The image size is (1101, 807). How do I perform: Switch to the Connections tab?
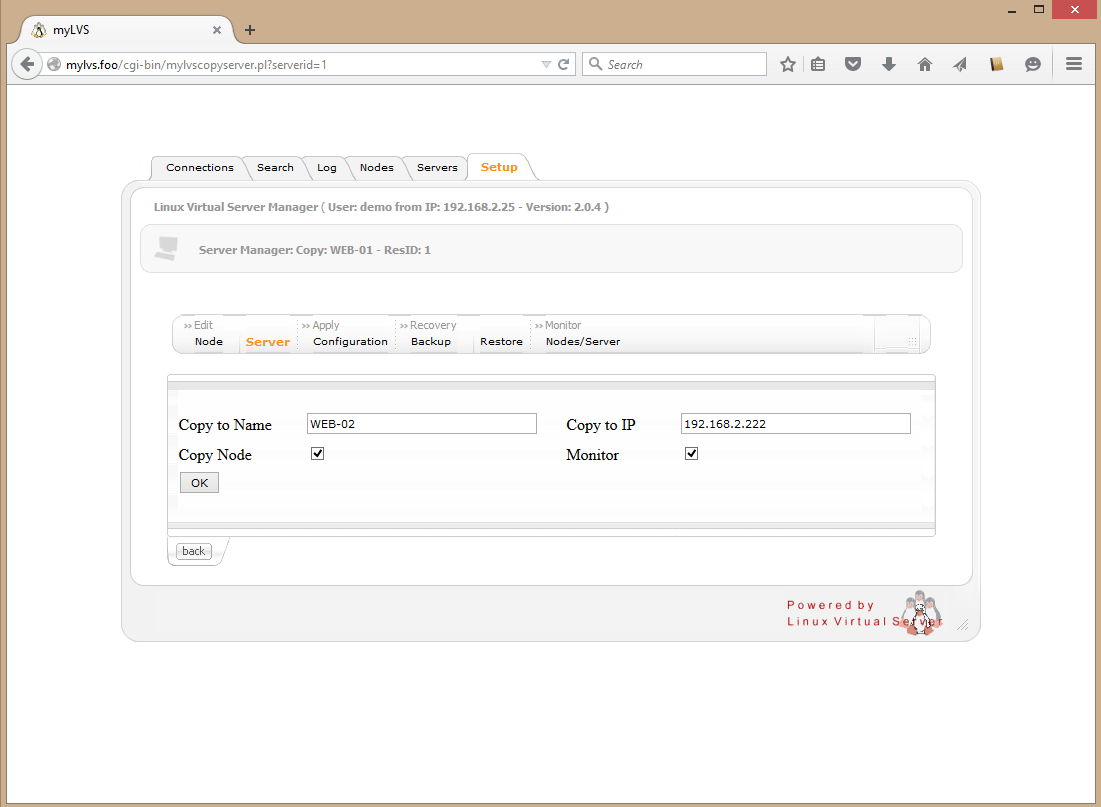(x=199, y=168)
